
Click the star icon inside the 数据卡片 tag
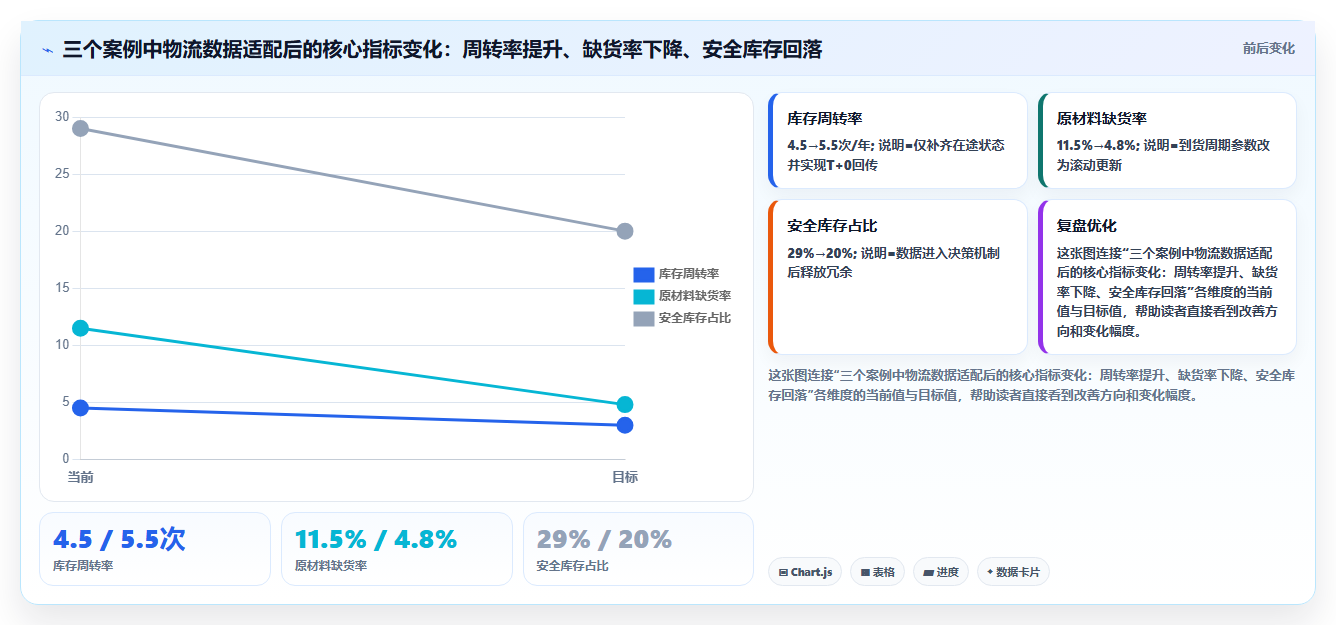click(990, 572)
